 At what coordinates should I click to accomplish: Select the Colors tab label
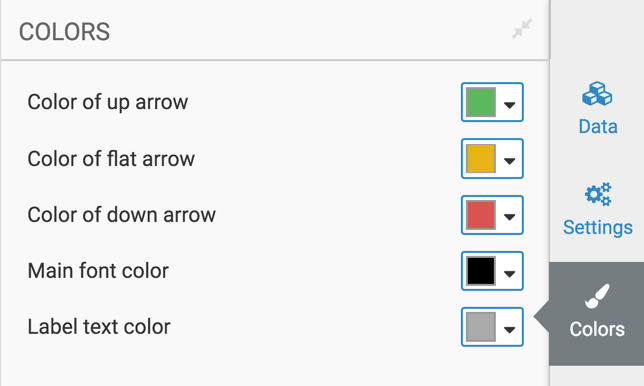point(597,329)
